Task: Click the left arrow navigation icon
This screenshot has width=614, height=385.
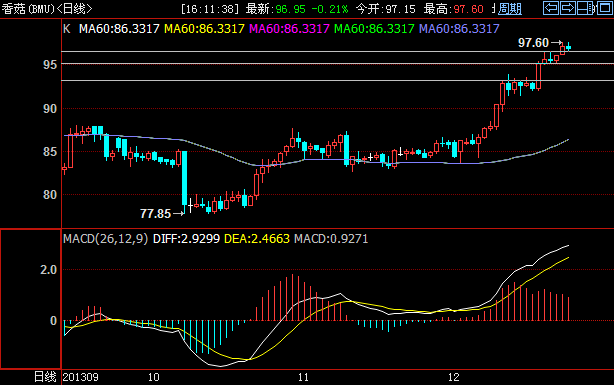Action: click(551, 8)
